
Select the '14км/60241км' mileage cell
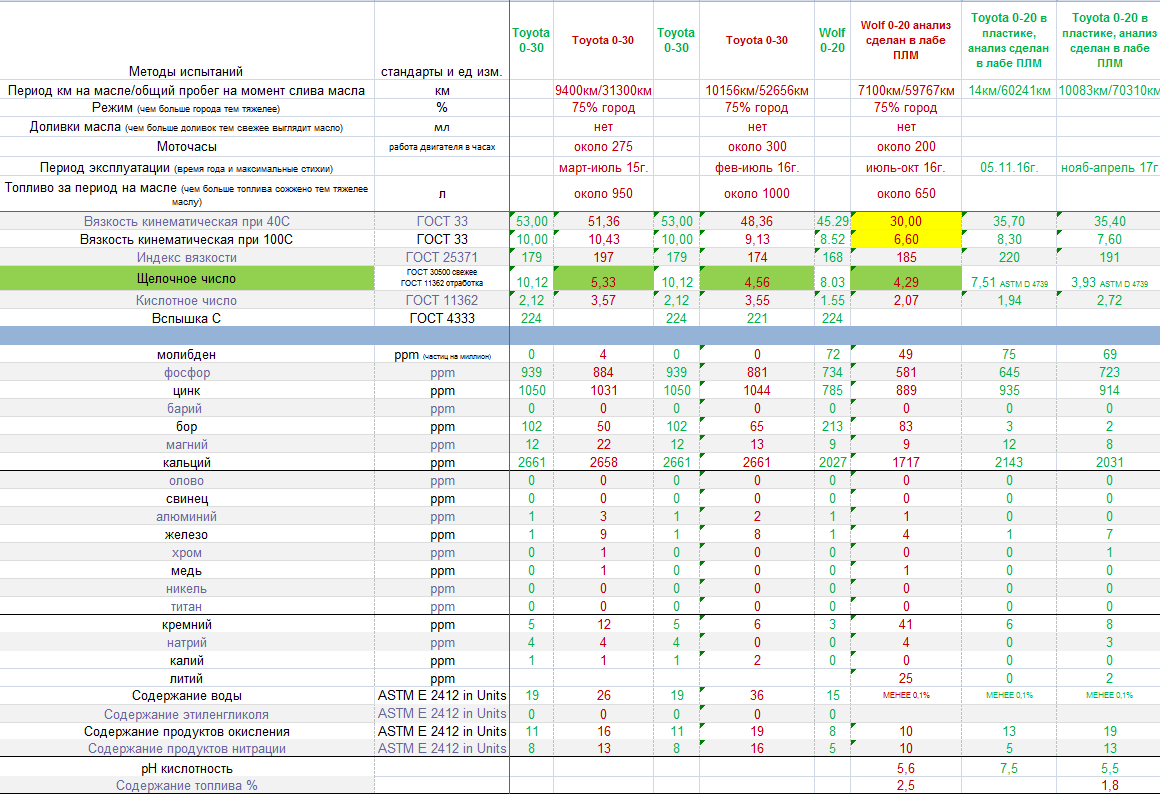click(x=1009, y=91)
